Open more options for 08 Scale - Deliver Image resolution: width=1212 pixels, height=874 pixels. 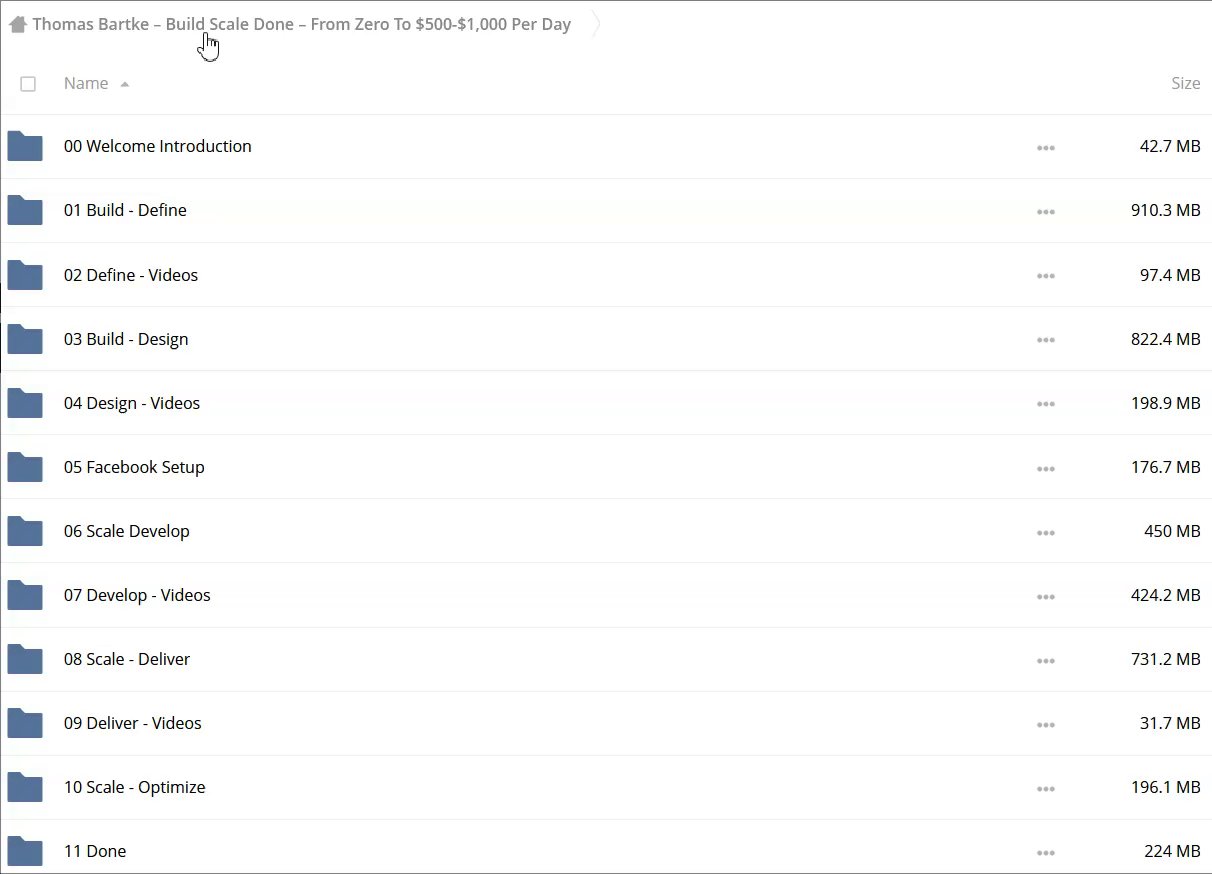(1046, 660)
